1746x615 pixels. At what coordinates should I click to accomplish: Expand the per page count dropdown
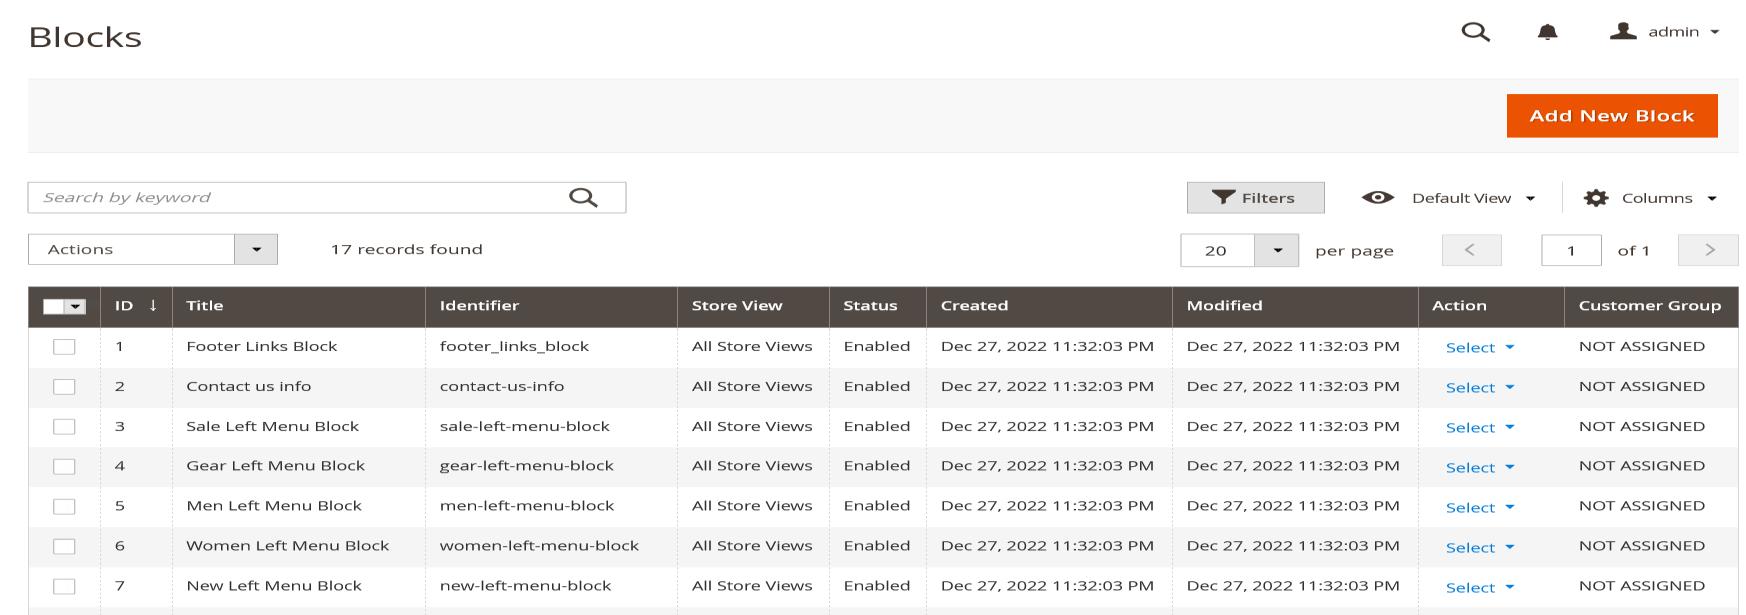(1277, 250)
